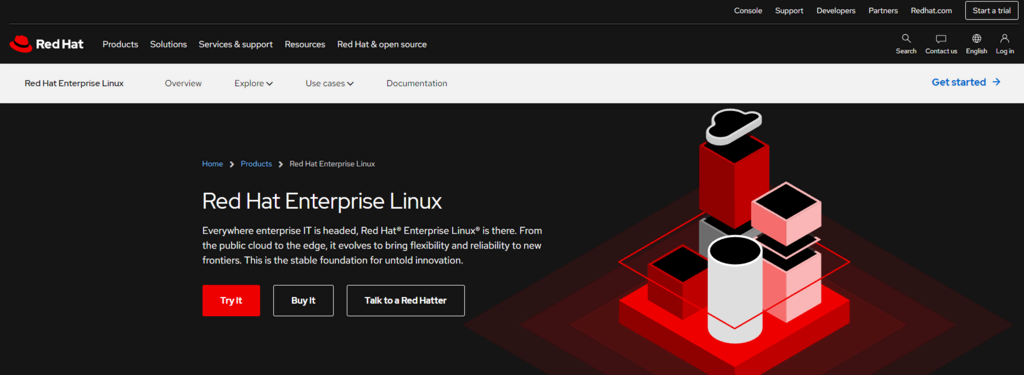Follow the Home breadcrumb link
Screen dimensions: 1024x375
pyautogui.click(x=212, y=164)
